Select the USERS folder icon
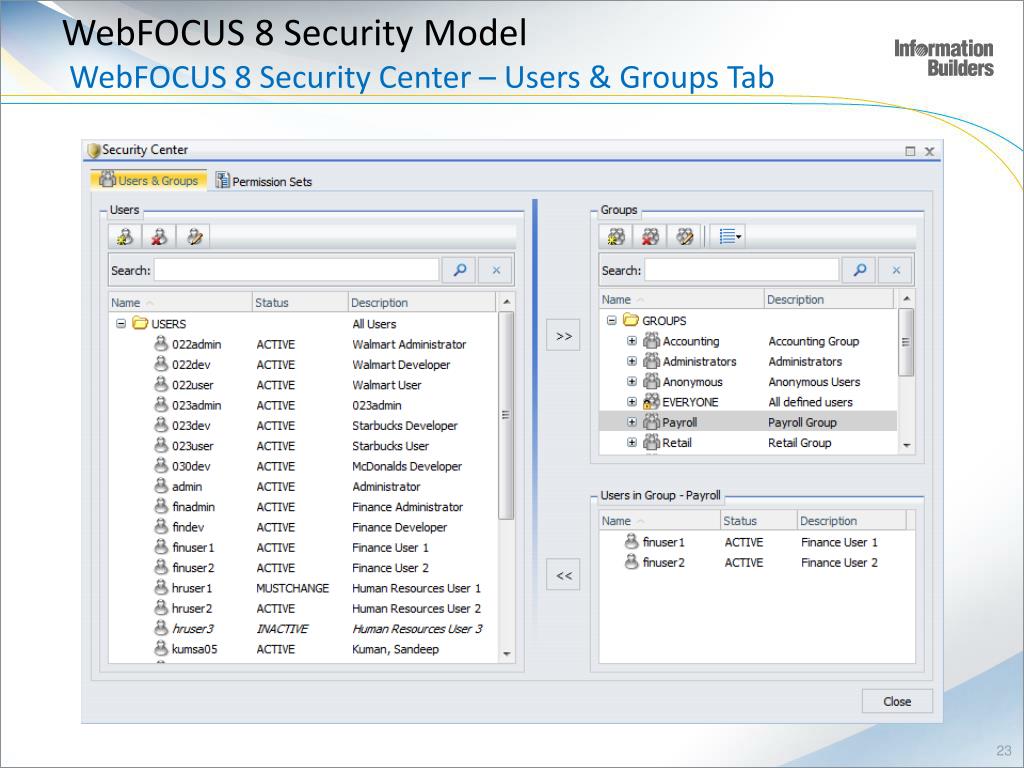The image size is (1024, 768). pyautogui.click(x=140, y=323)
